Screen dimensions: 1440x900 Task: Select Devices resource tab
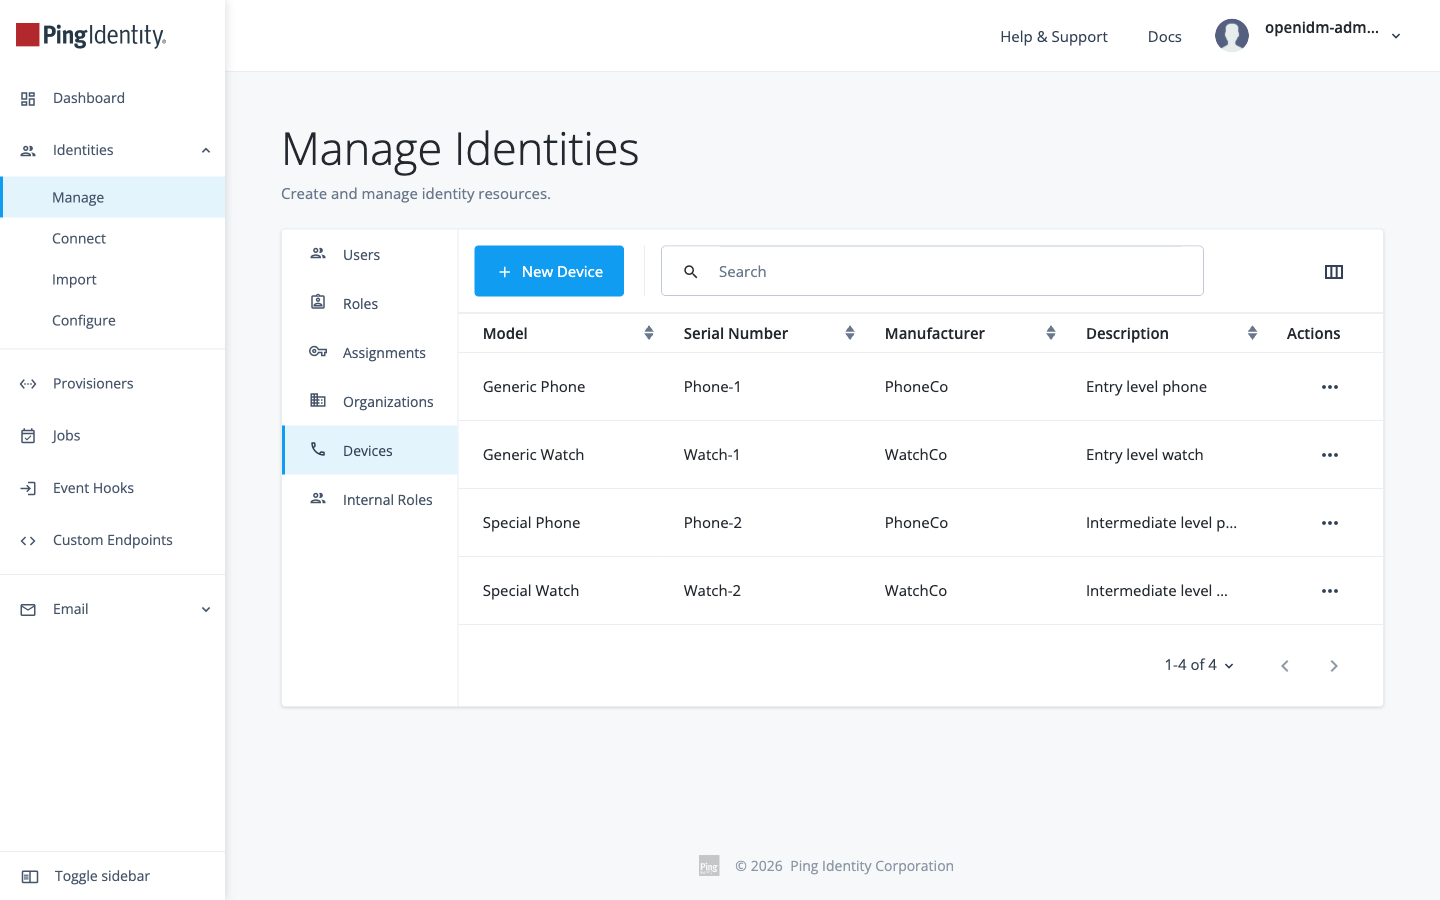click(370, 451)
